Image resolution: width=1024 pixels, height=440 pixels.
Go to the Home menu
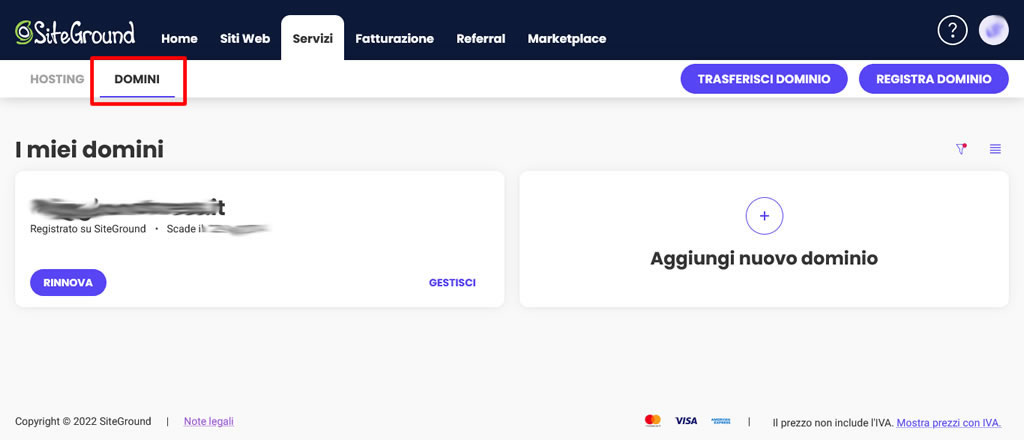click(180, 39)
